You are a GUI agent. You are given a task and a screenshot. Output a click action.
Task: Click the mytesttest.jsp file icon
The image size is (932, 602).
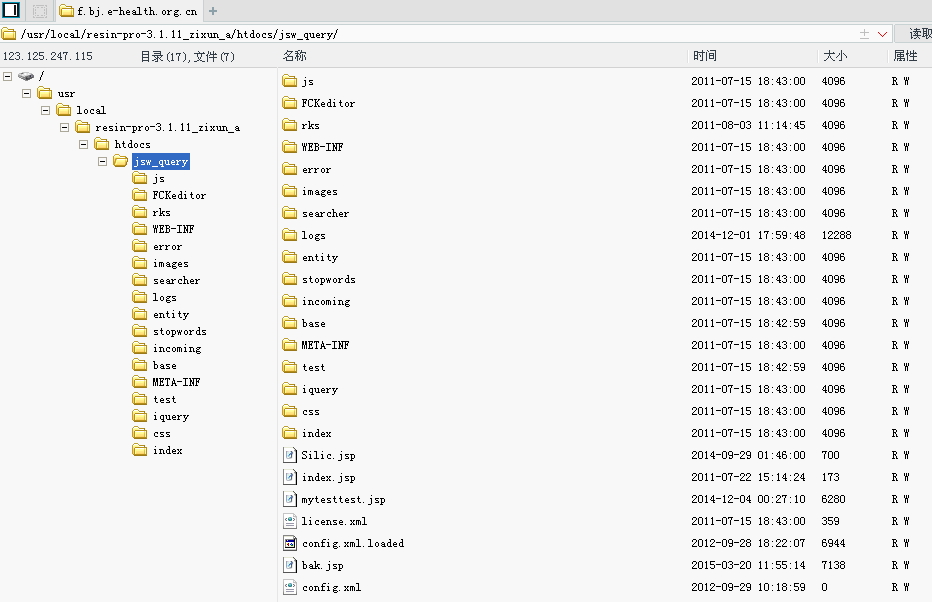[x=289, y=499]
